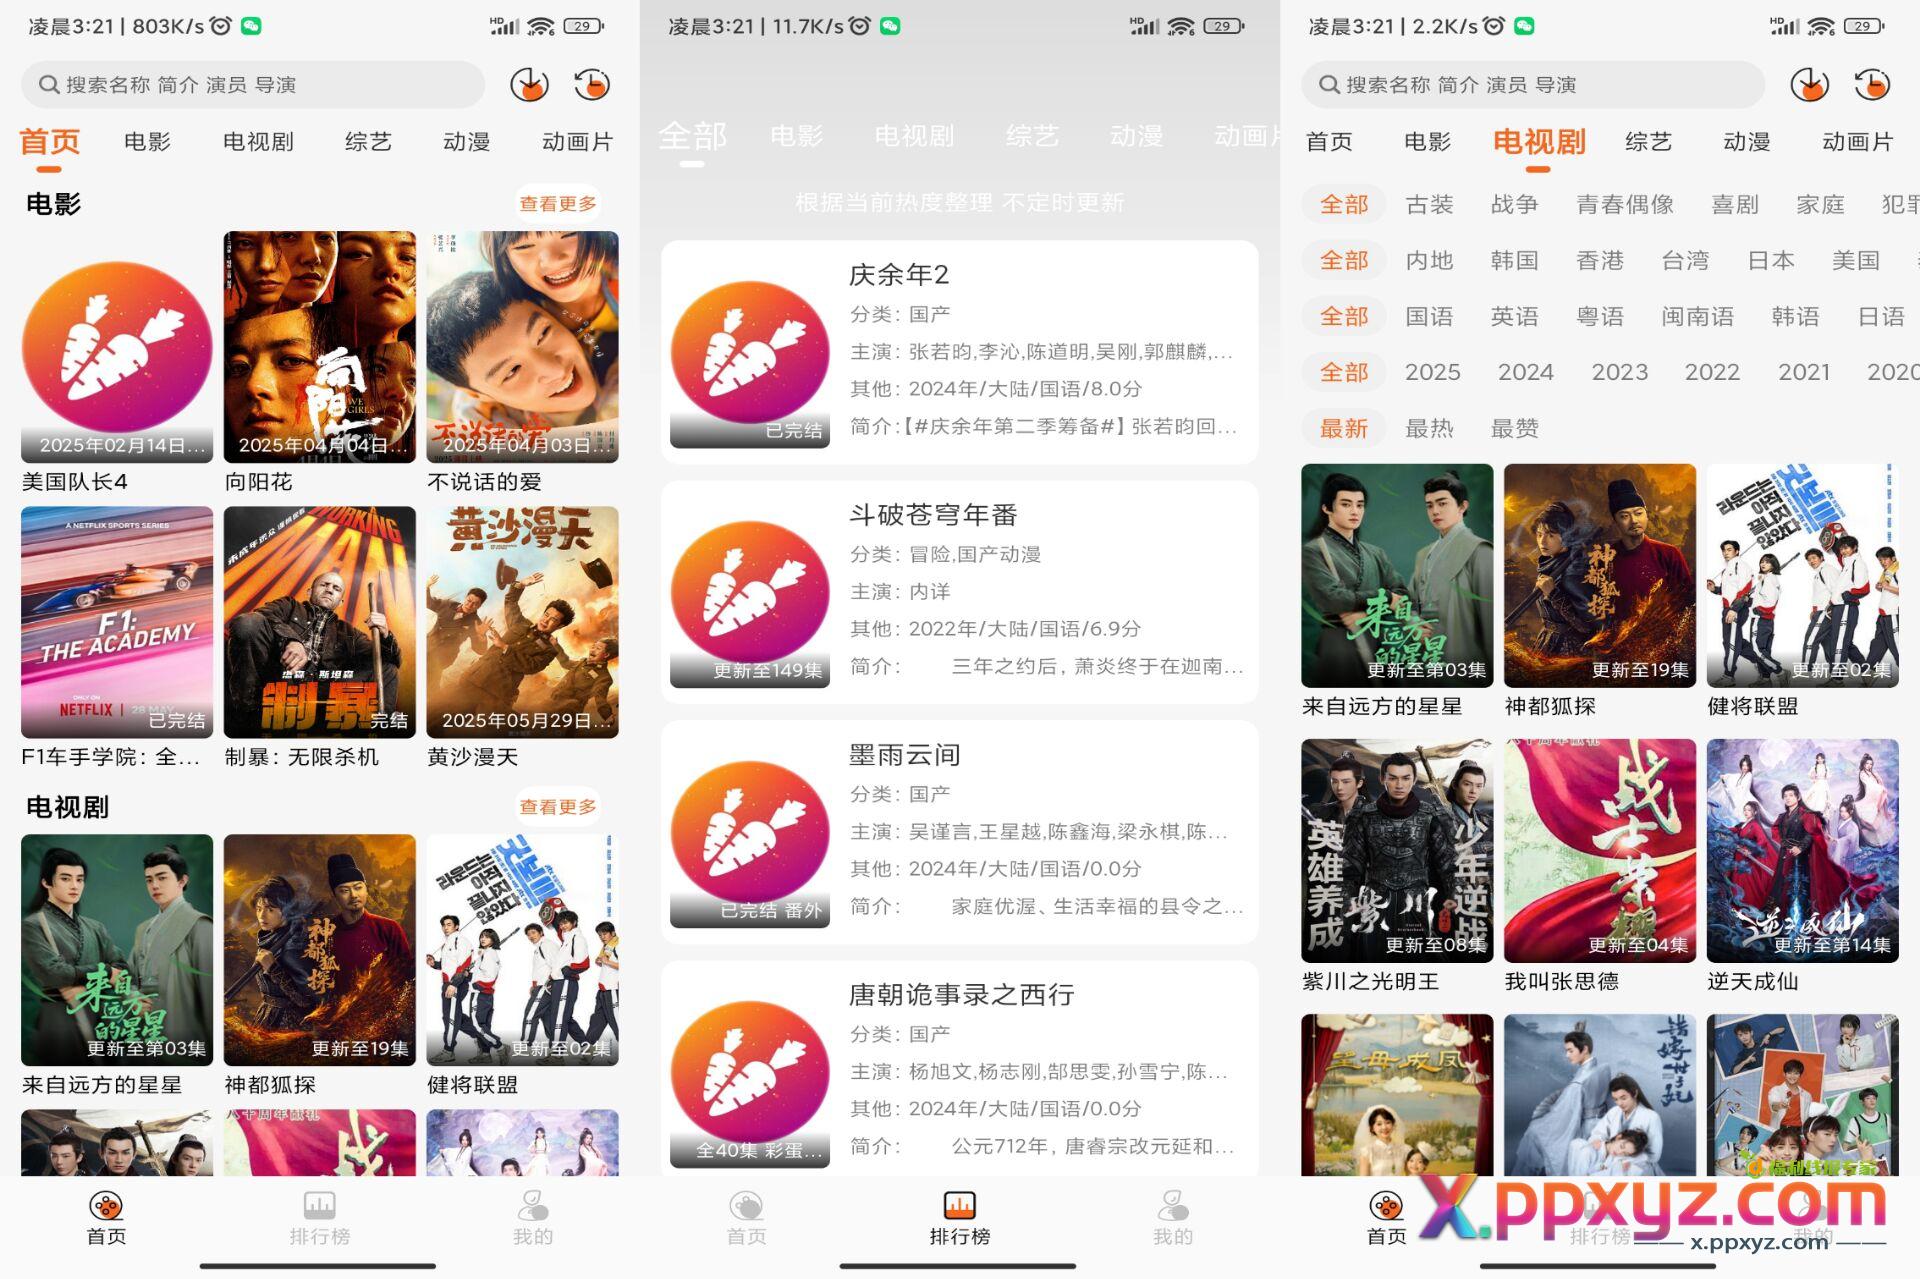This screenshot has width=1920, height=1279.
Task: Filter by 台湾 region
Action: point(1685,261)
